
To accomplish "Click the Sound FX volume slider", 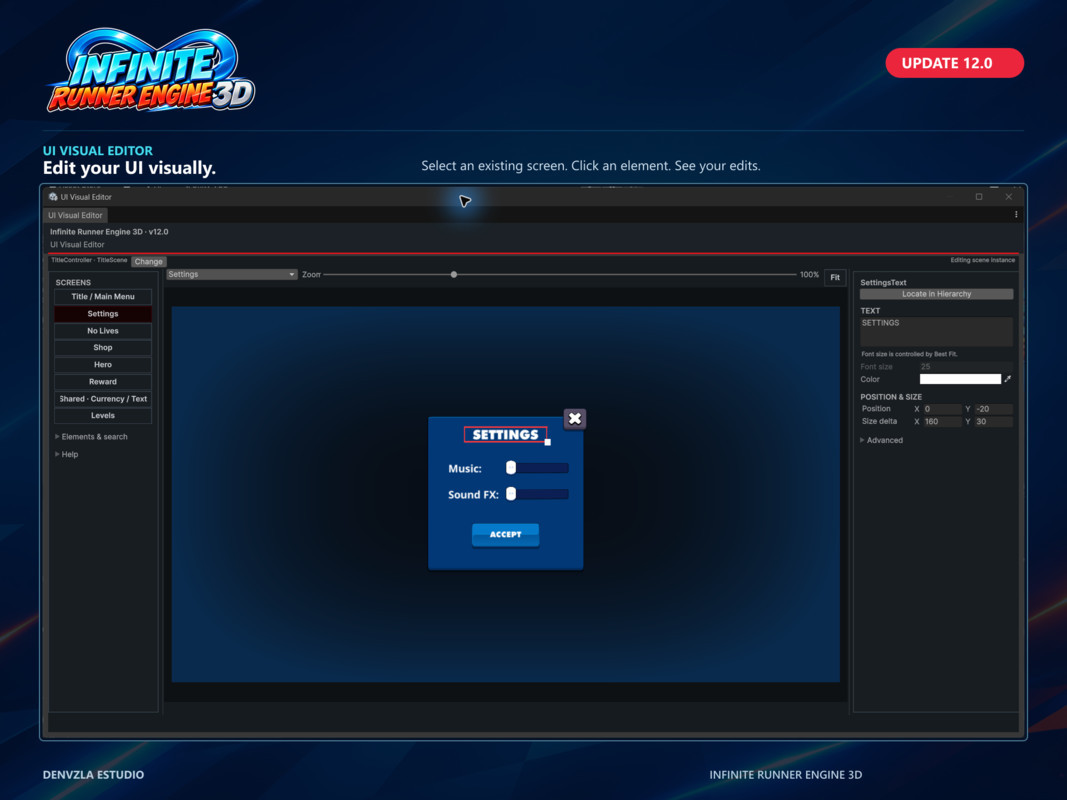I will pos(538,495).
